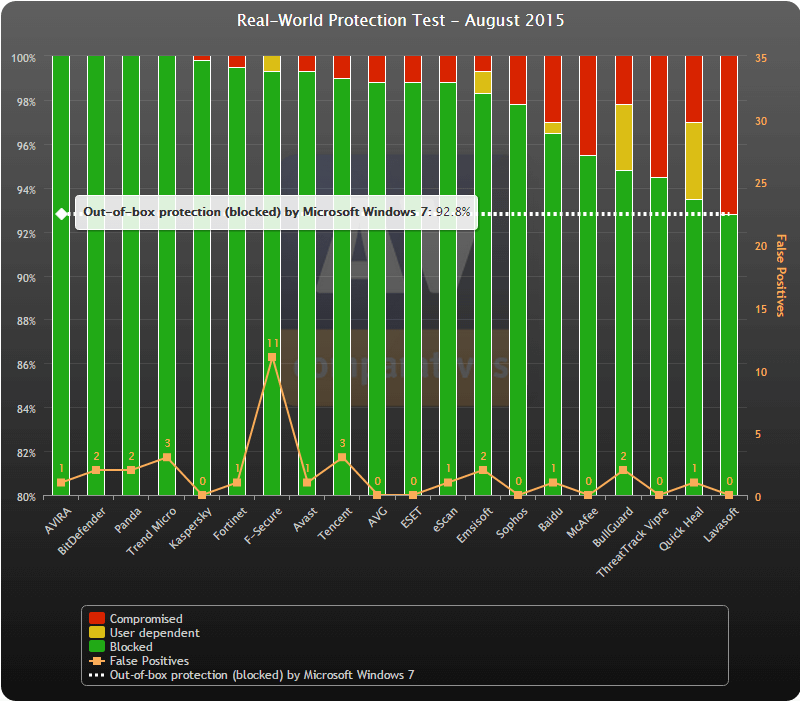
Task: Click the ThreatTrack Vipre axis label
Action: (632, 542)
